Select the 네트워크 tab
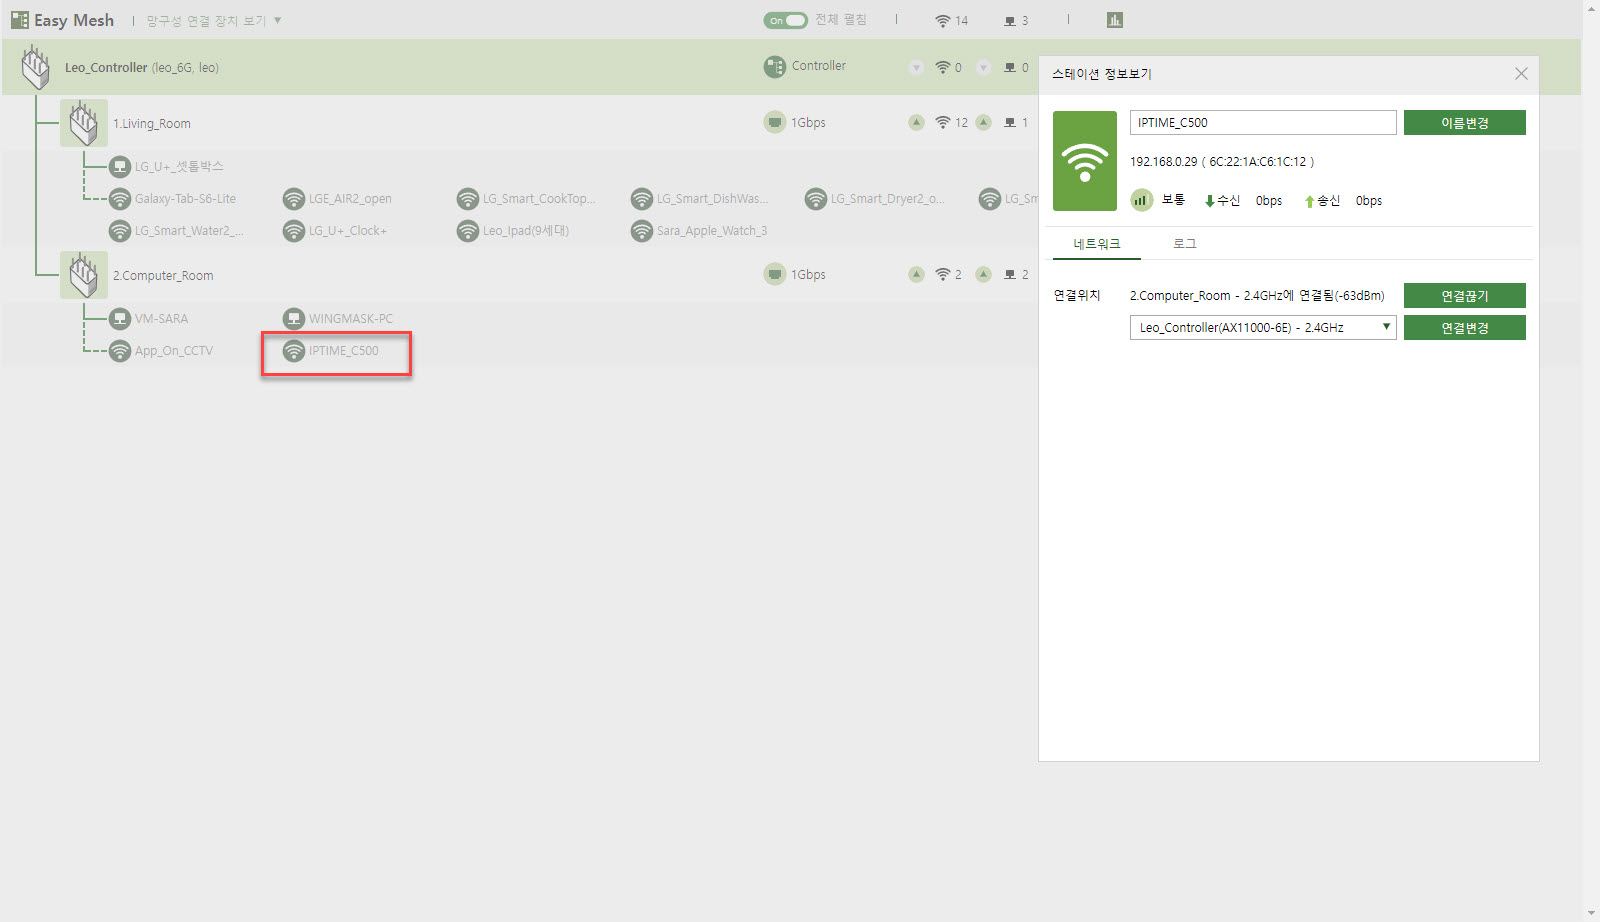The image size is (1600, 922). pos(1097,243)
